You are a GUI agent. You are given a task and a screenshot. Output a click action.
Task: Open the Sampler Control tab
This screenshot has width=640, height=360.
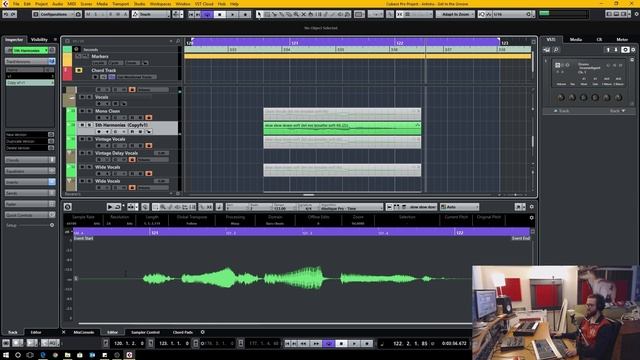tap(145, 332)
